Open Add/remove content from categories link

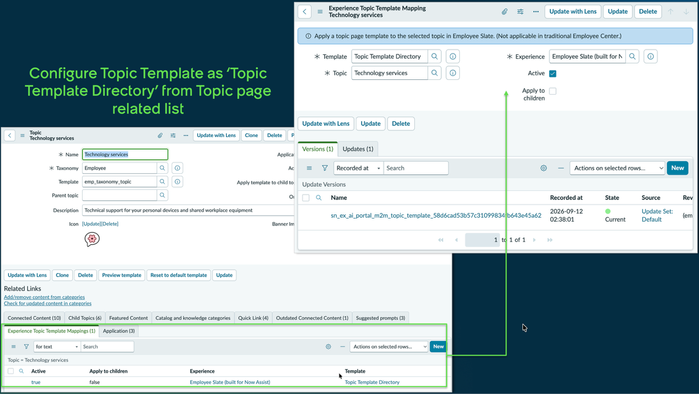coord(44,297)
